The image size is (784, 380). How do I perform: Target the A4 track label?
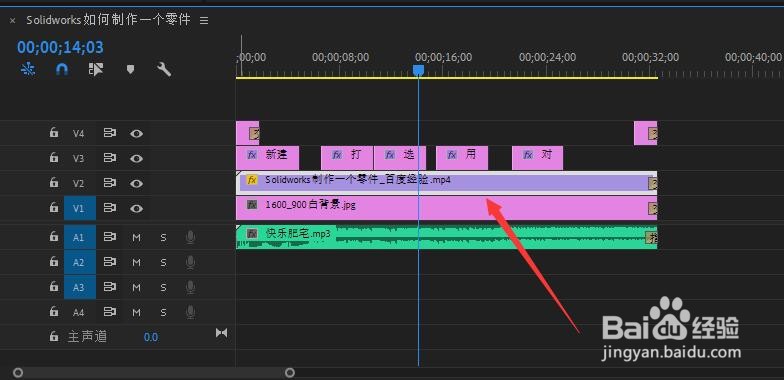coord(78,312)
